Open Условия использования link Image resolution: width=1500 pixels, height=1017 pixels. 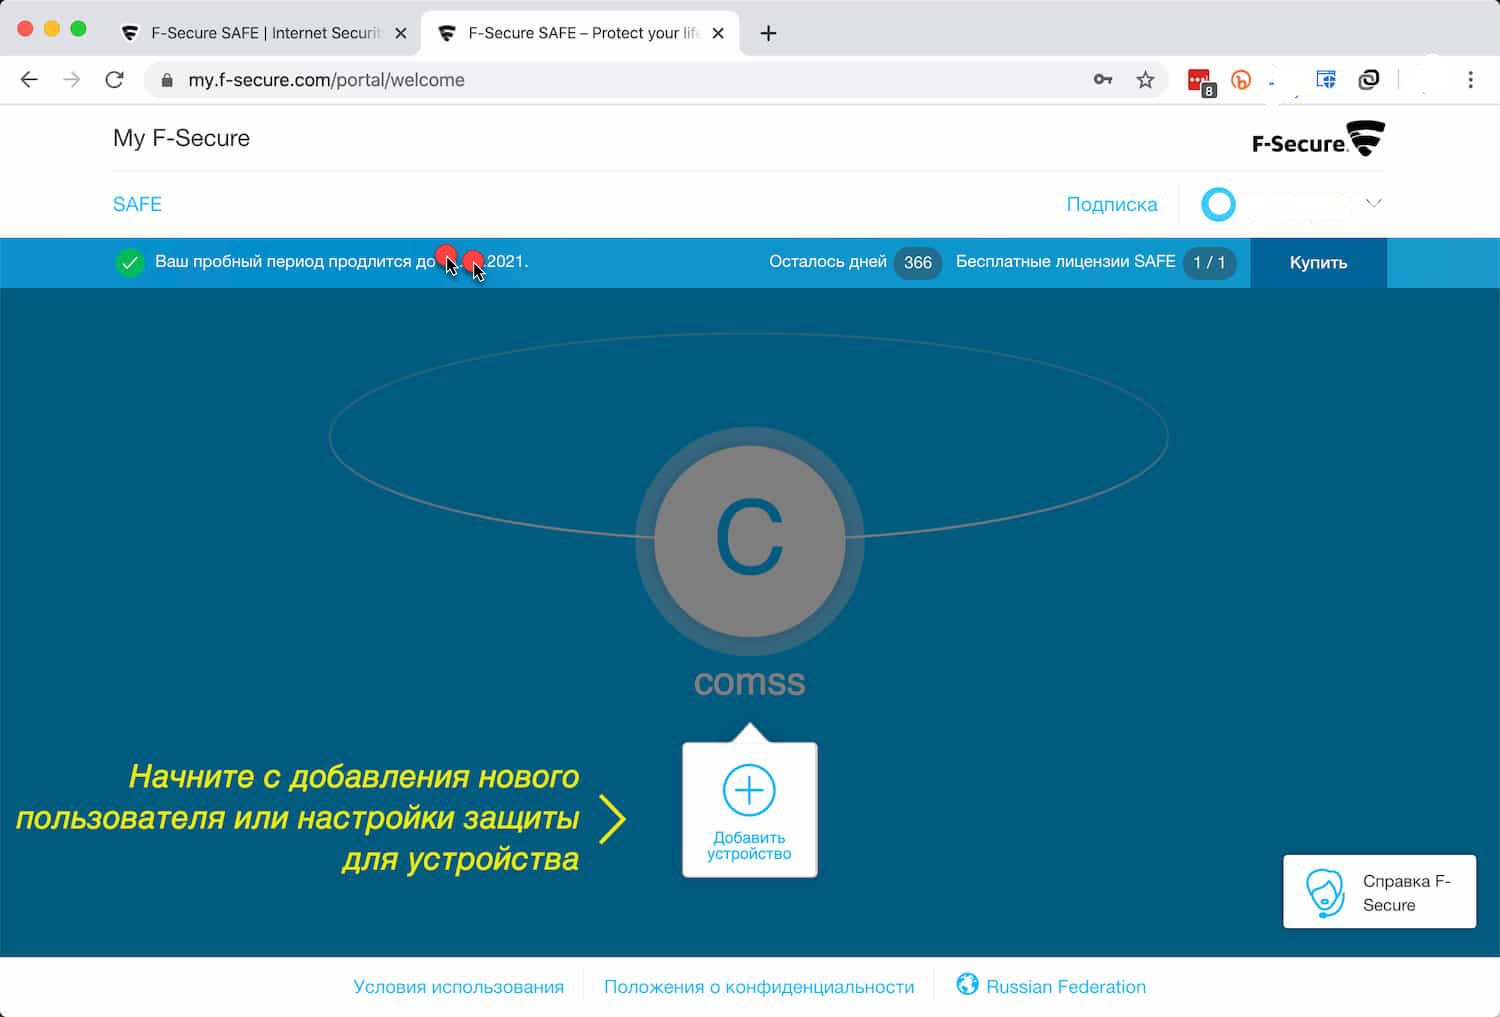[x=458, y=987]
